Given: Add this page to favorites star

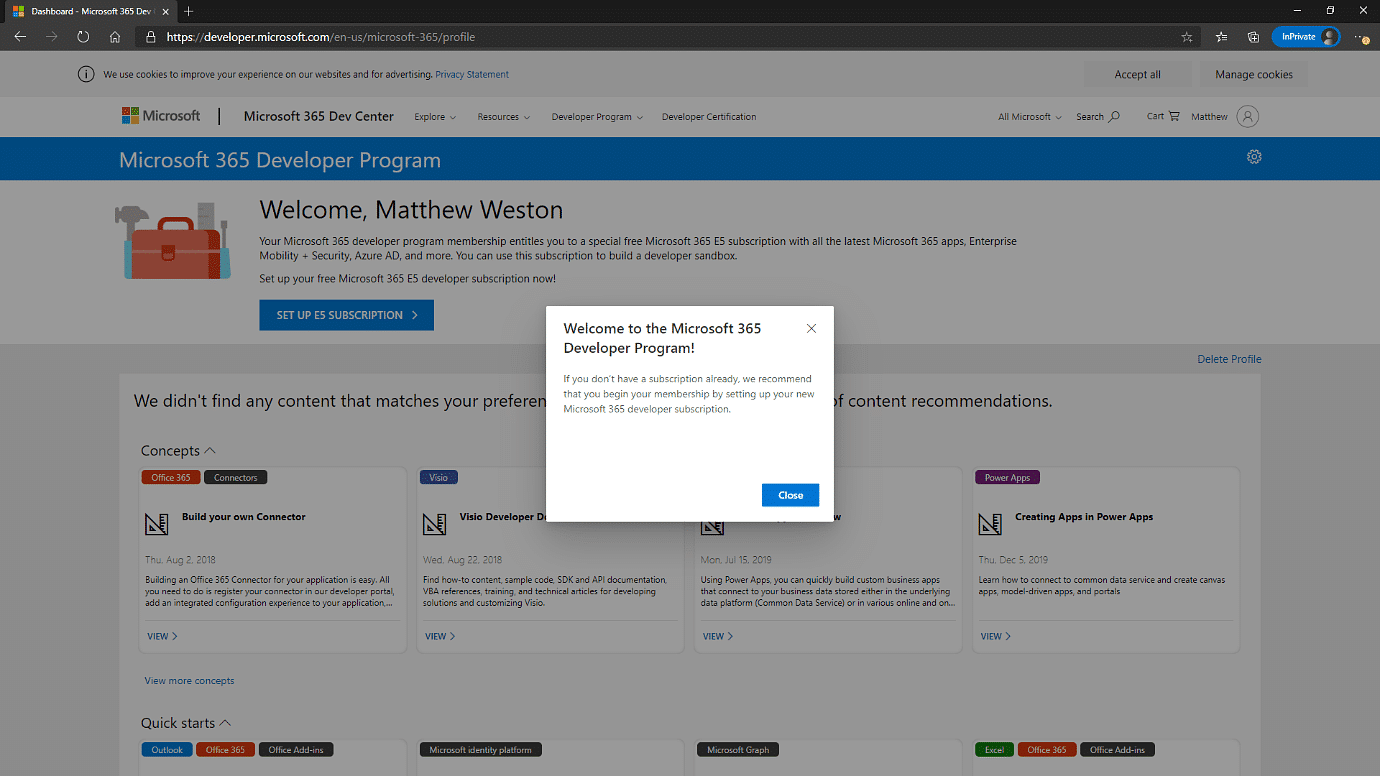Looking at the screenshot, I should tap(1187, 37).
